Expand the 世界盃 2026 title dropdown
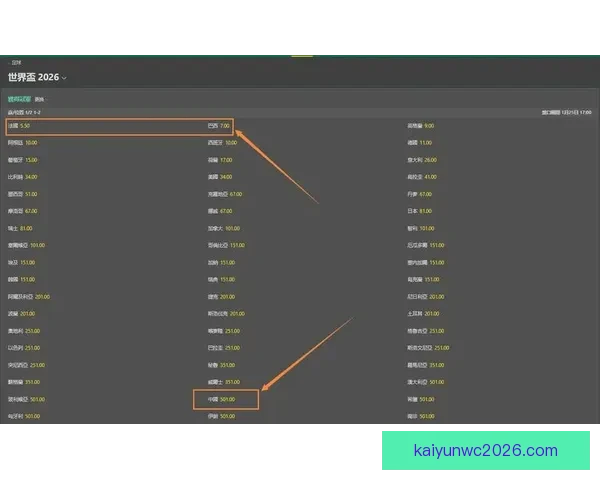600x480 pixels. 64,77
